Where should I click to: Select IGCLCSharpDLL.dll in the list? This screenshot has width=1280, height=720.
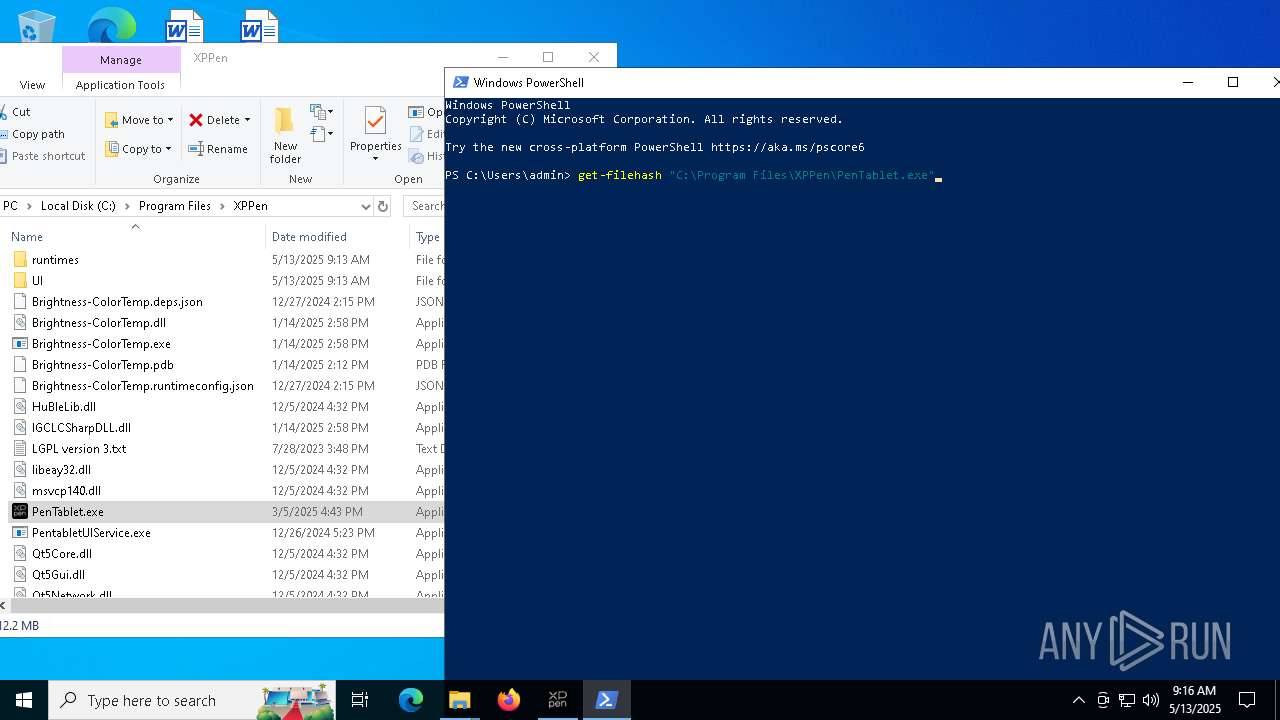click(81, 428)
